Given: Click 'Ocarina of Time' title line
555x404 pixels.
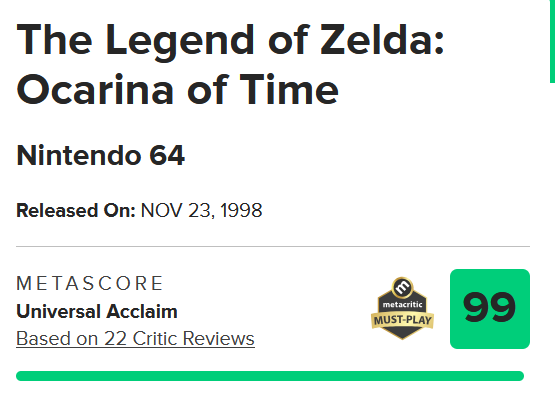Looking at the screenshot, I should pyautogui.click(x=177, y=89).
